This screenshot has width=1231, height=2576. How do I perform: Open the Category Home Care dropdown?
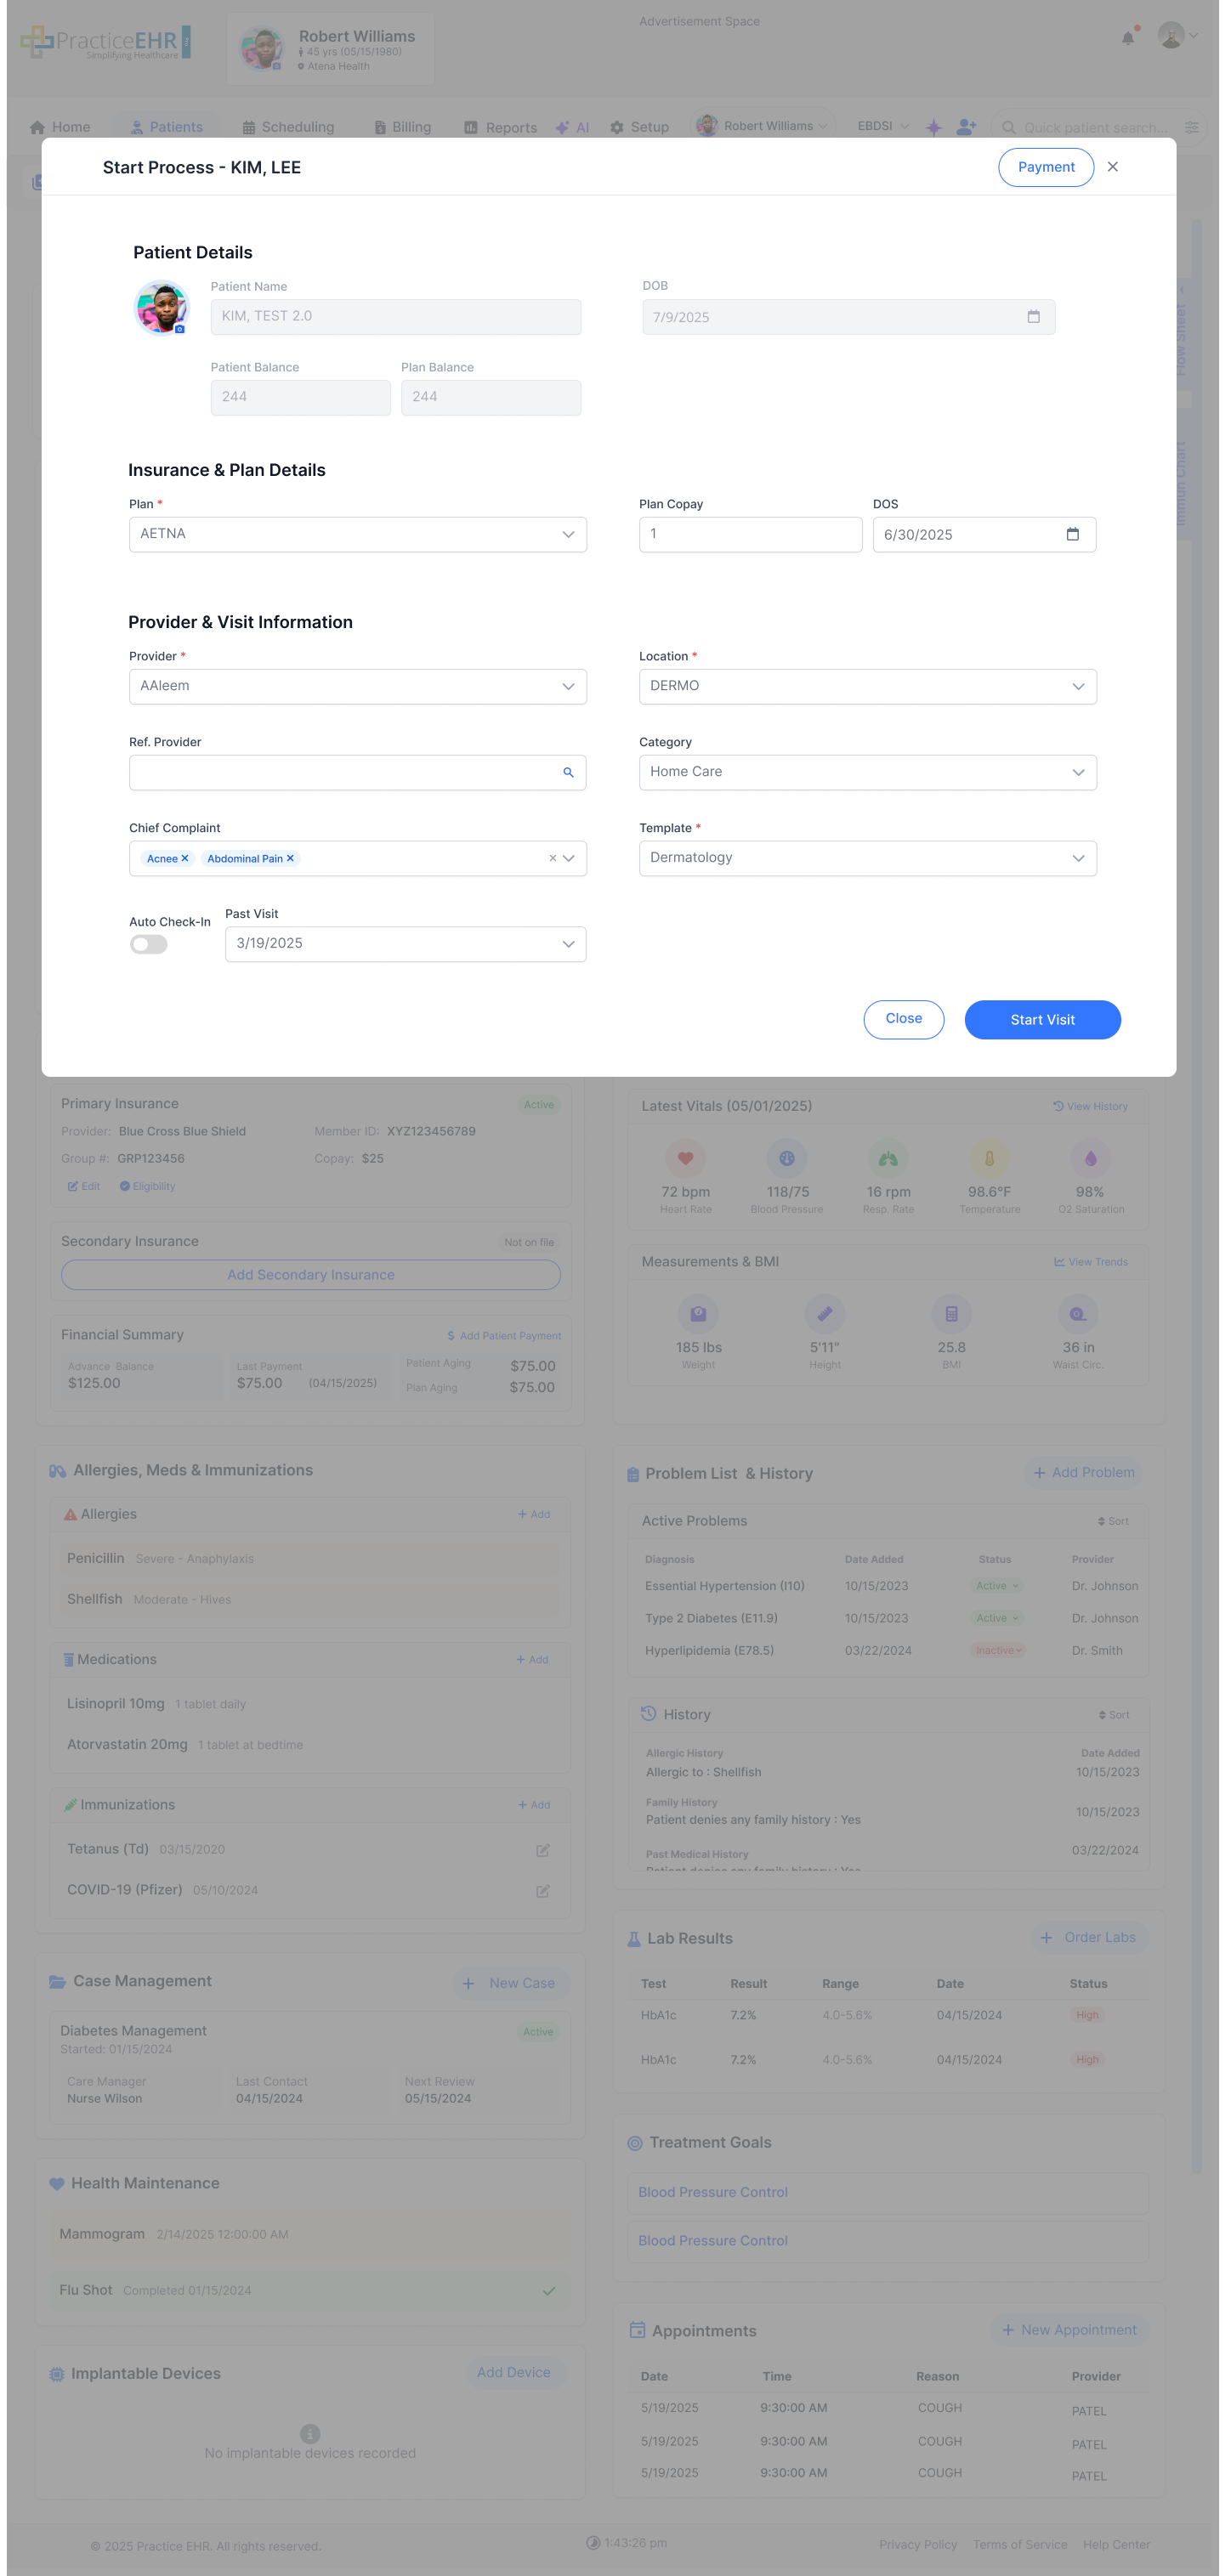coord(868,772)
